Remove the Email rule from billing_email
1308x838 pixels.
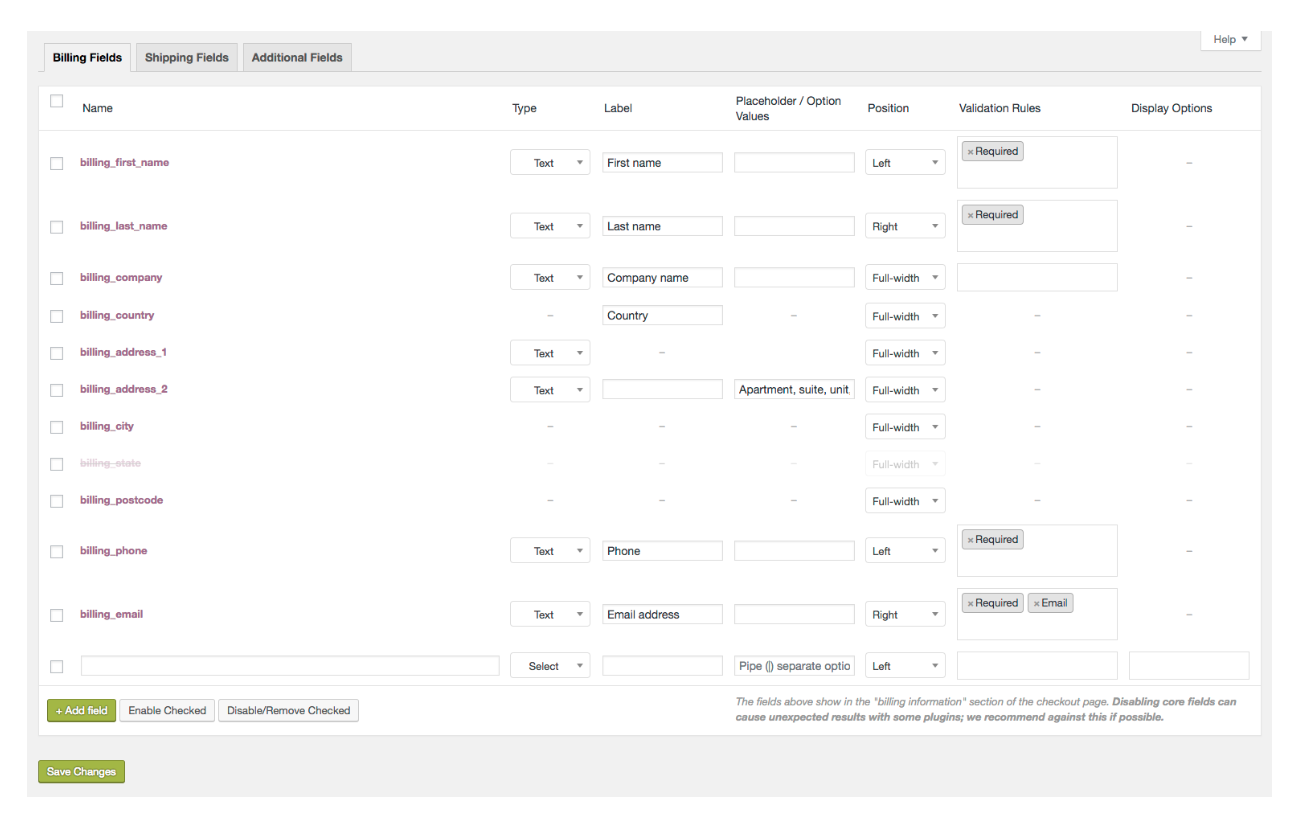[1035, 602]
